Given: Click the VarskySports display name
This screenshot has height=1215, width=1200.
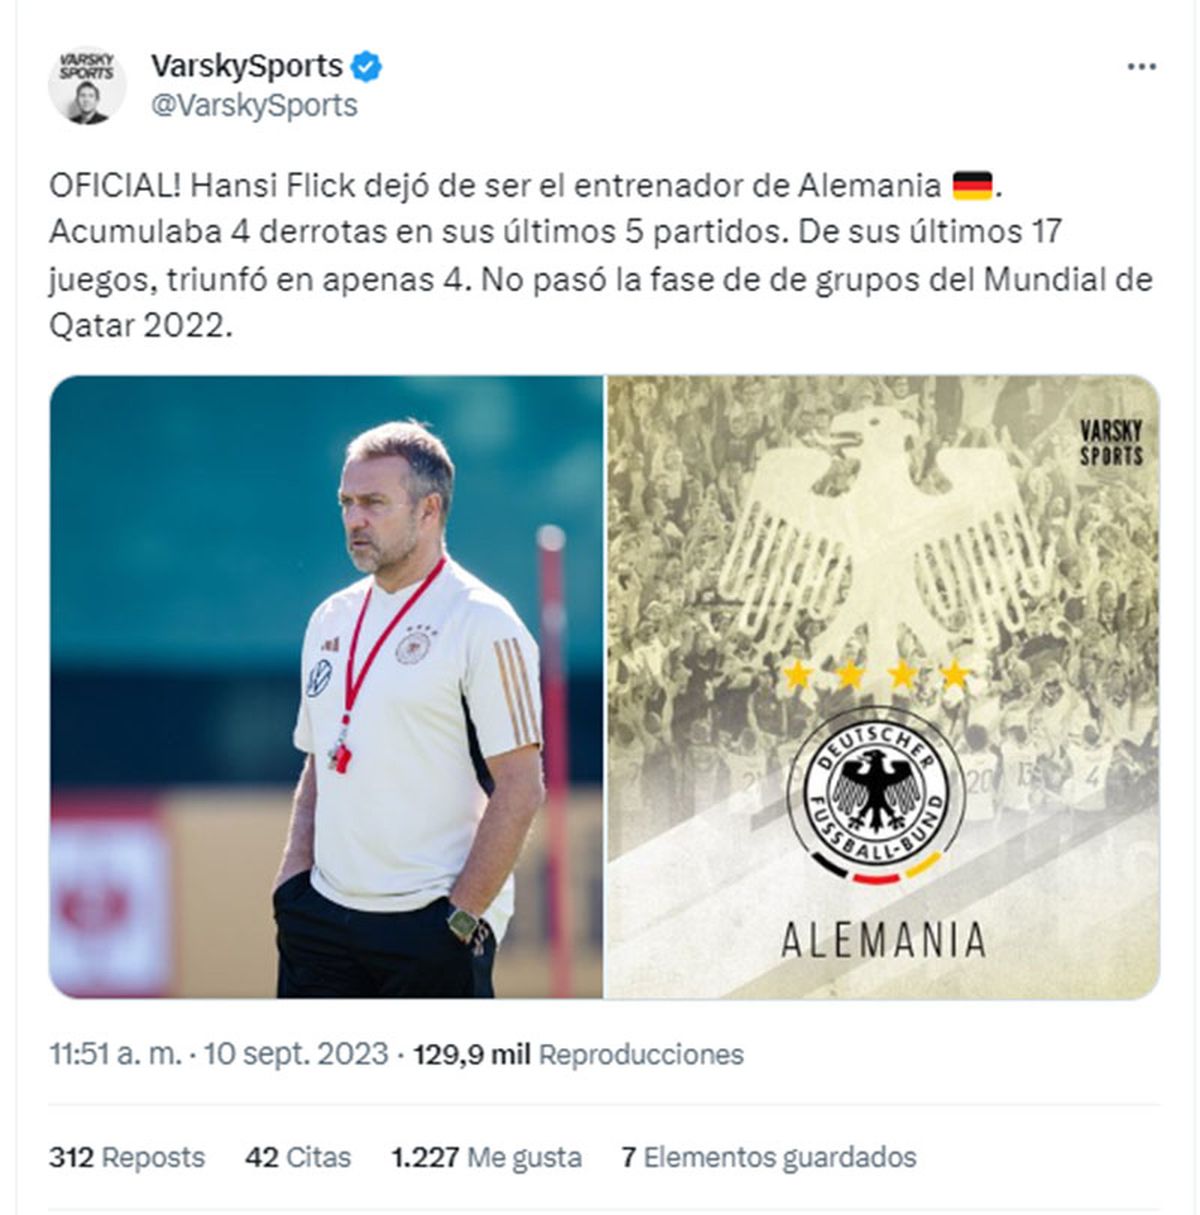Looking at the screenshot, I should (x=246, y=66).
